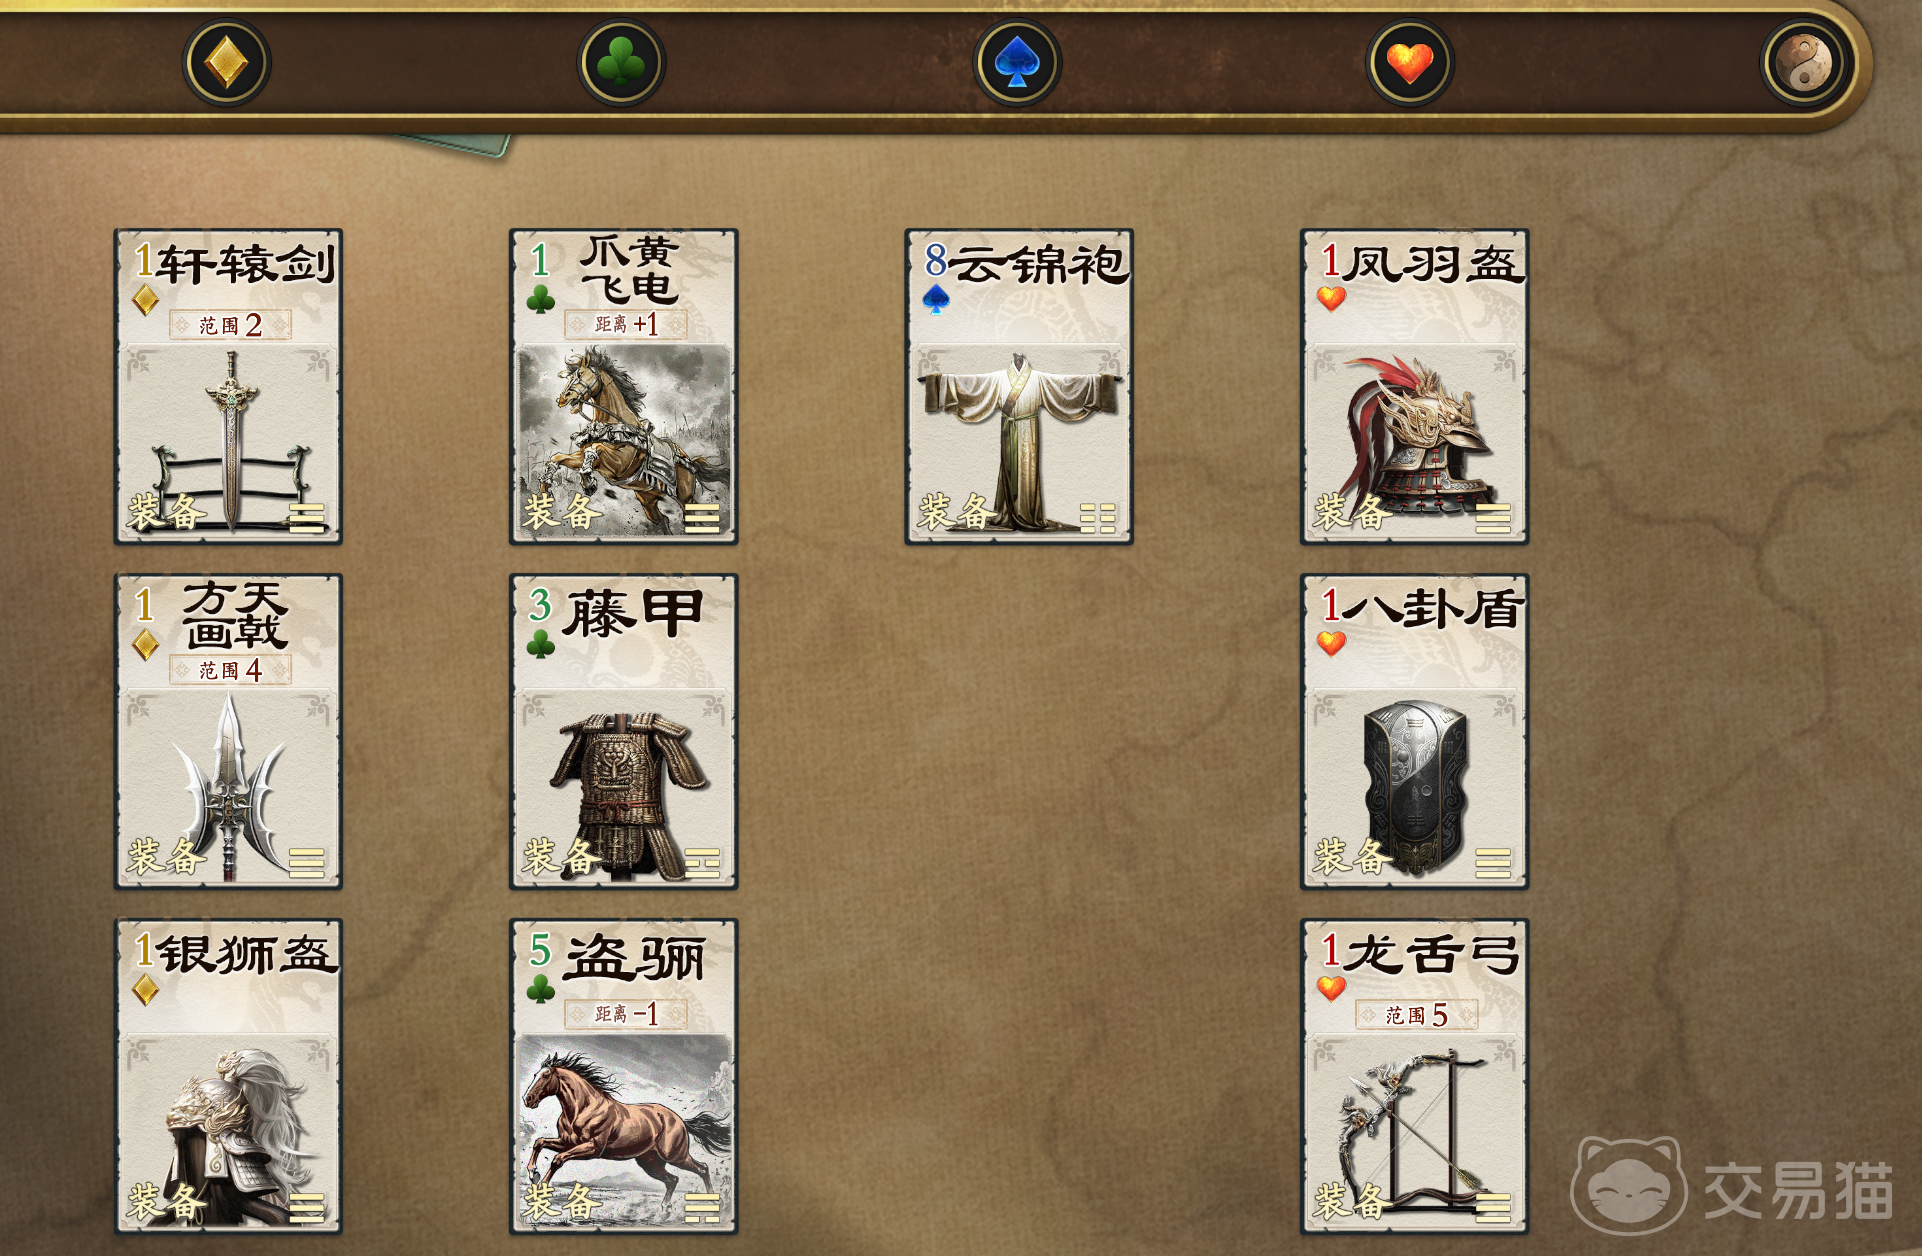The height and width of the screenshot is (1256, 1922).
Task: Open the 爪黄飞电 horse card
Action: point(624,386)
